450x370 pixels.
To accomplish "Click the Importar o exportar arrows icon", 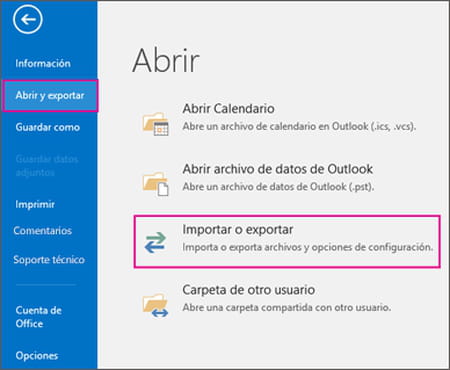I will (155, 242).
